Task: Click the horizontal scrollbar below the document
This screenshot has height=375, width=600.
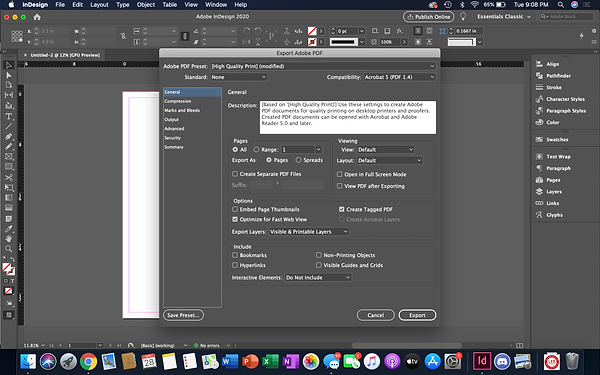Action: click(x=407, y=345)
